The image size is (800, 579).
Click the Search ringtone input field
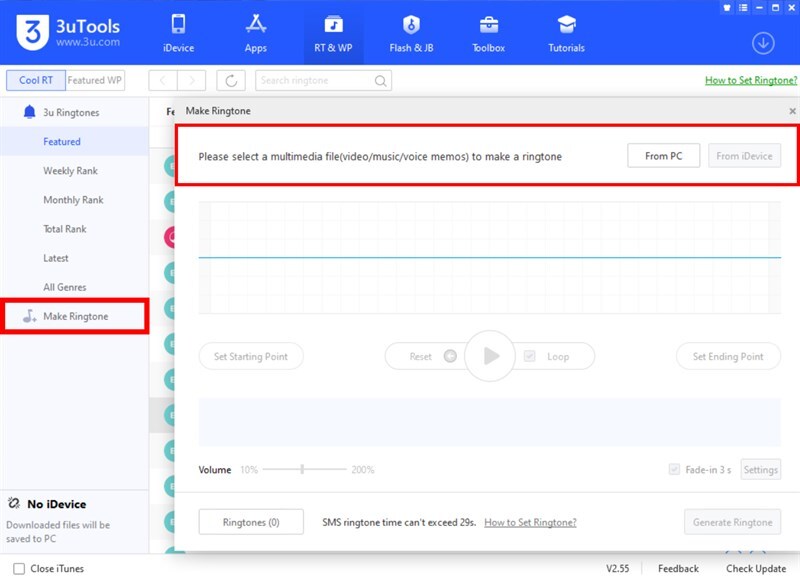click(314, 81)
